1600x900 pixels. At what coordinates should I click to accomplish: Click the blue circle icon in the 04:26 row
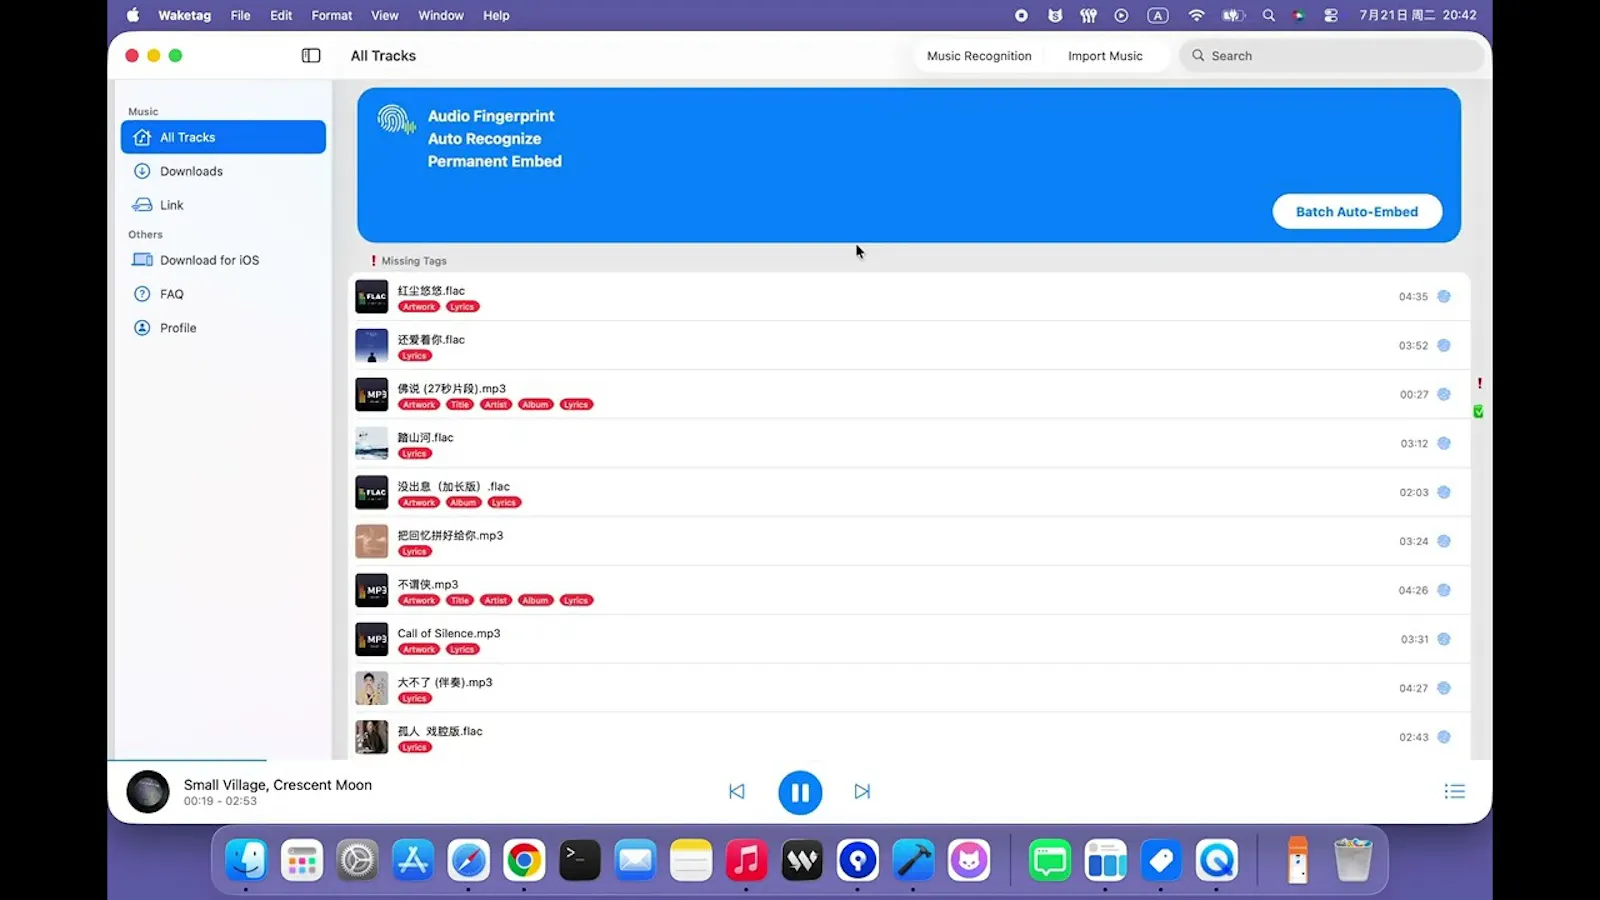(1444, 590)
